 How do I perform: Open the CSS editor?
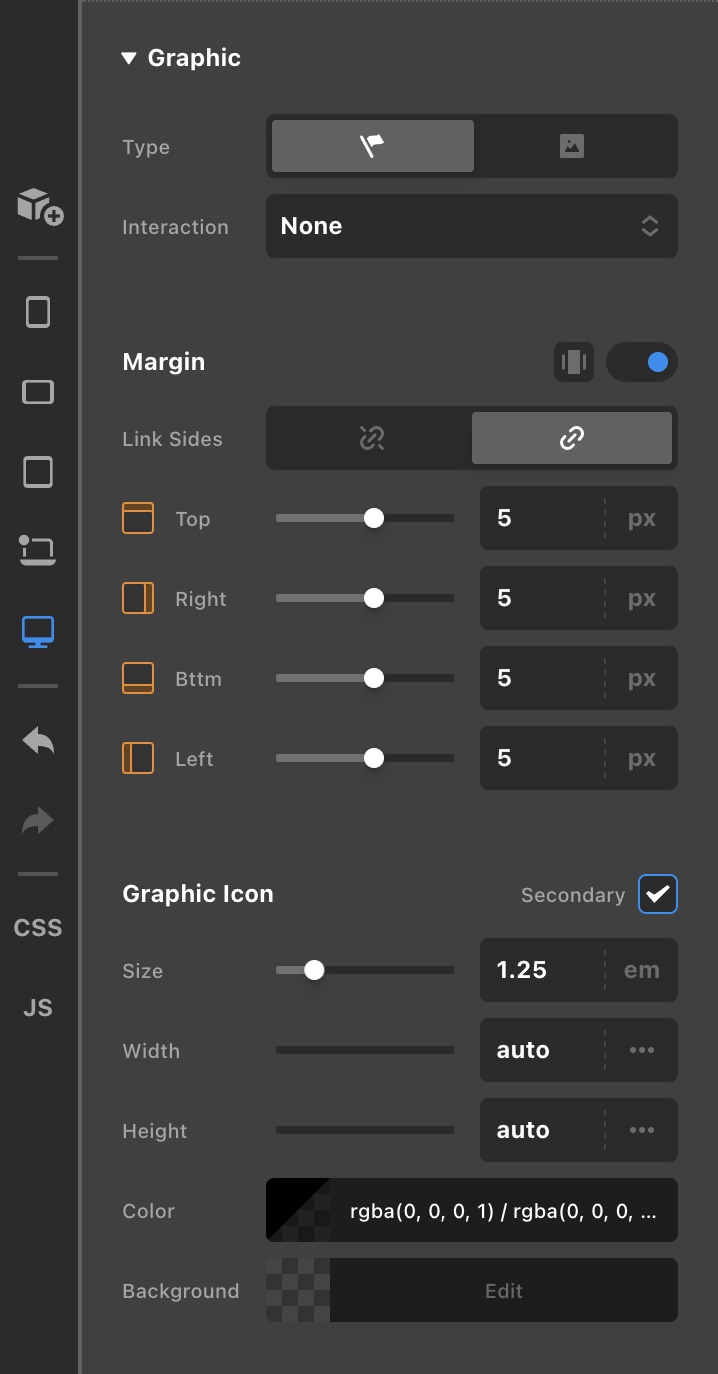[38, 928]
